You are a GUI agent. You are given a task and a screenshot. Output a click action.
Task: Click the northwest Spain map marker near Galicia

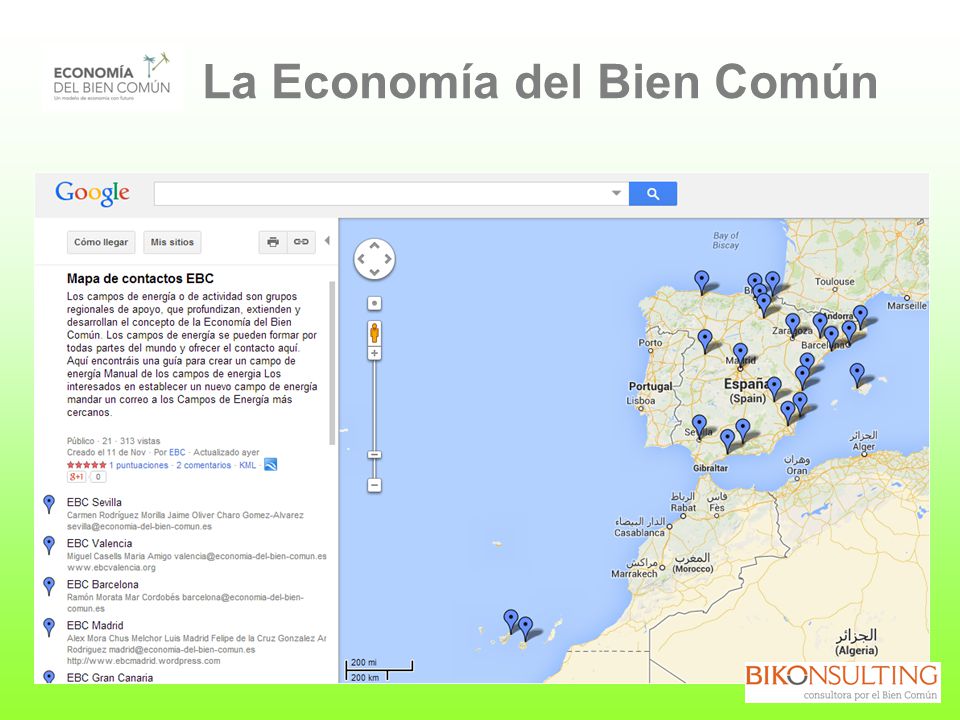(x=702, y=282)
